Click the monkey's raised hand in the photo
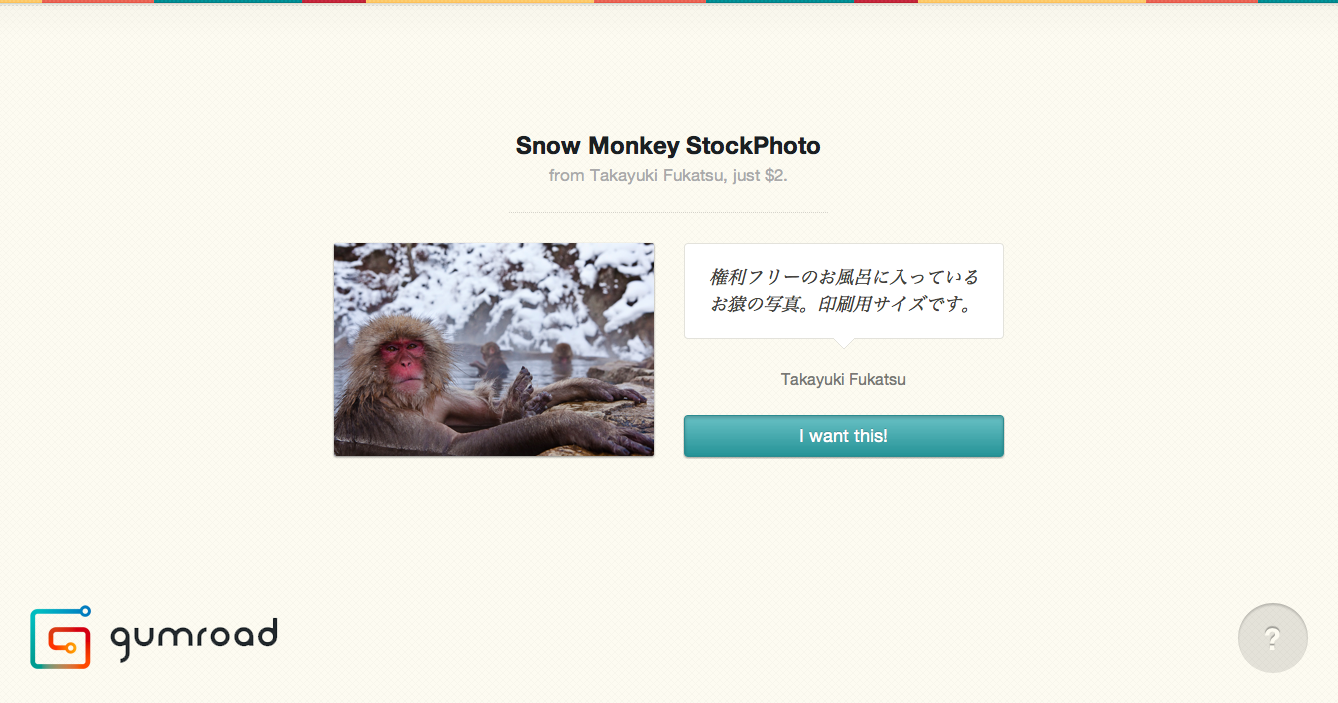Image resolution: width=1338 pixels, height=703 pixels. point(520,392)
